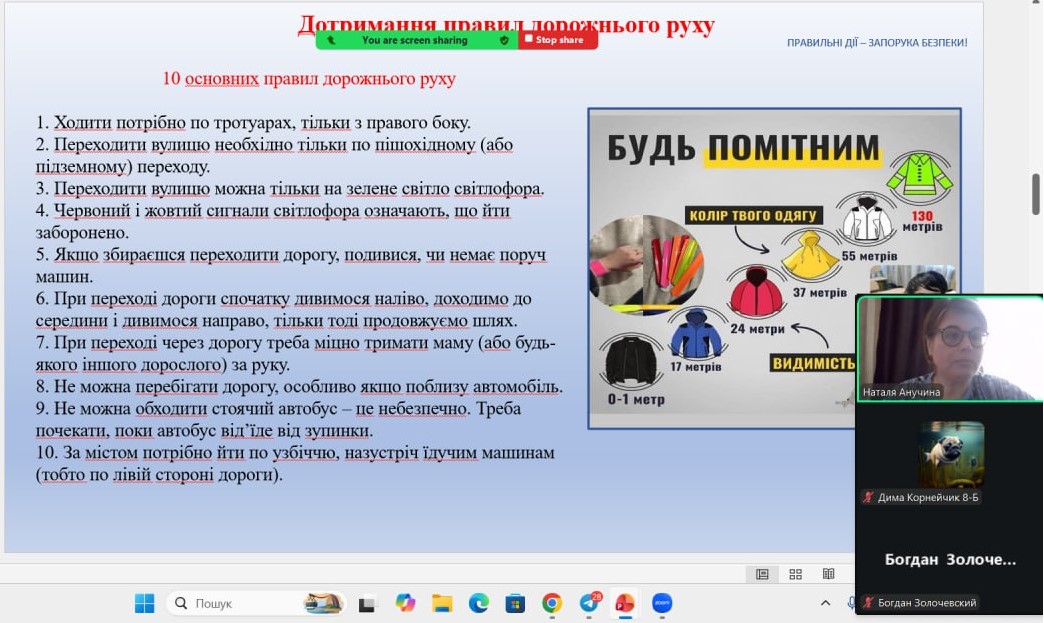
Task: Open Microsoft Store from the taskbar
Action: [x=515, y=603]
